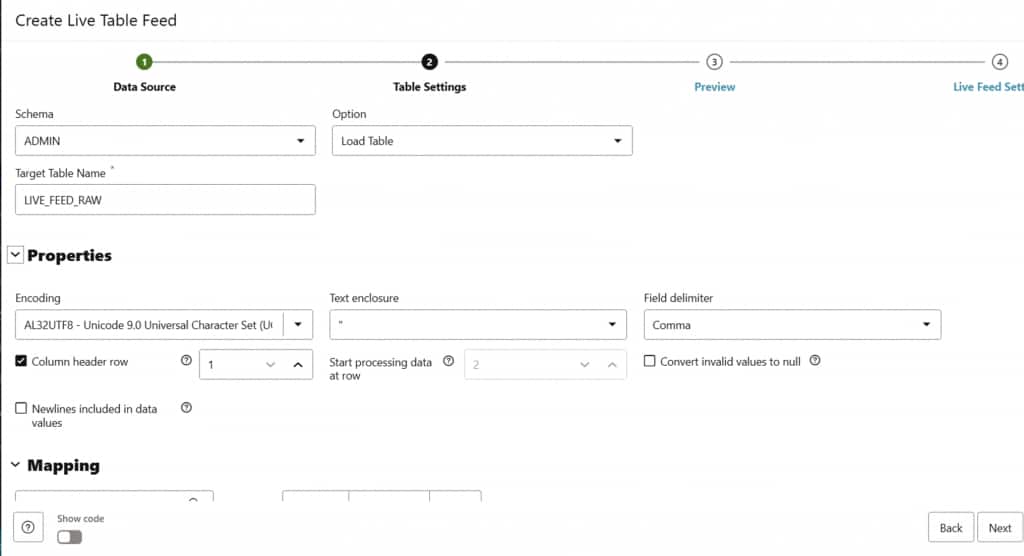Decrease the column header row number
The height and width of the screenshot is (556, 1024).
point(270,365)
